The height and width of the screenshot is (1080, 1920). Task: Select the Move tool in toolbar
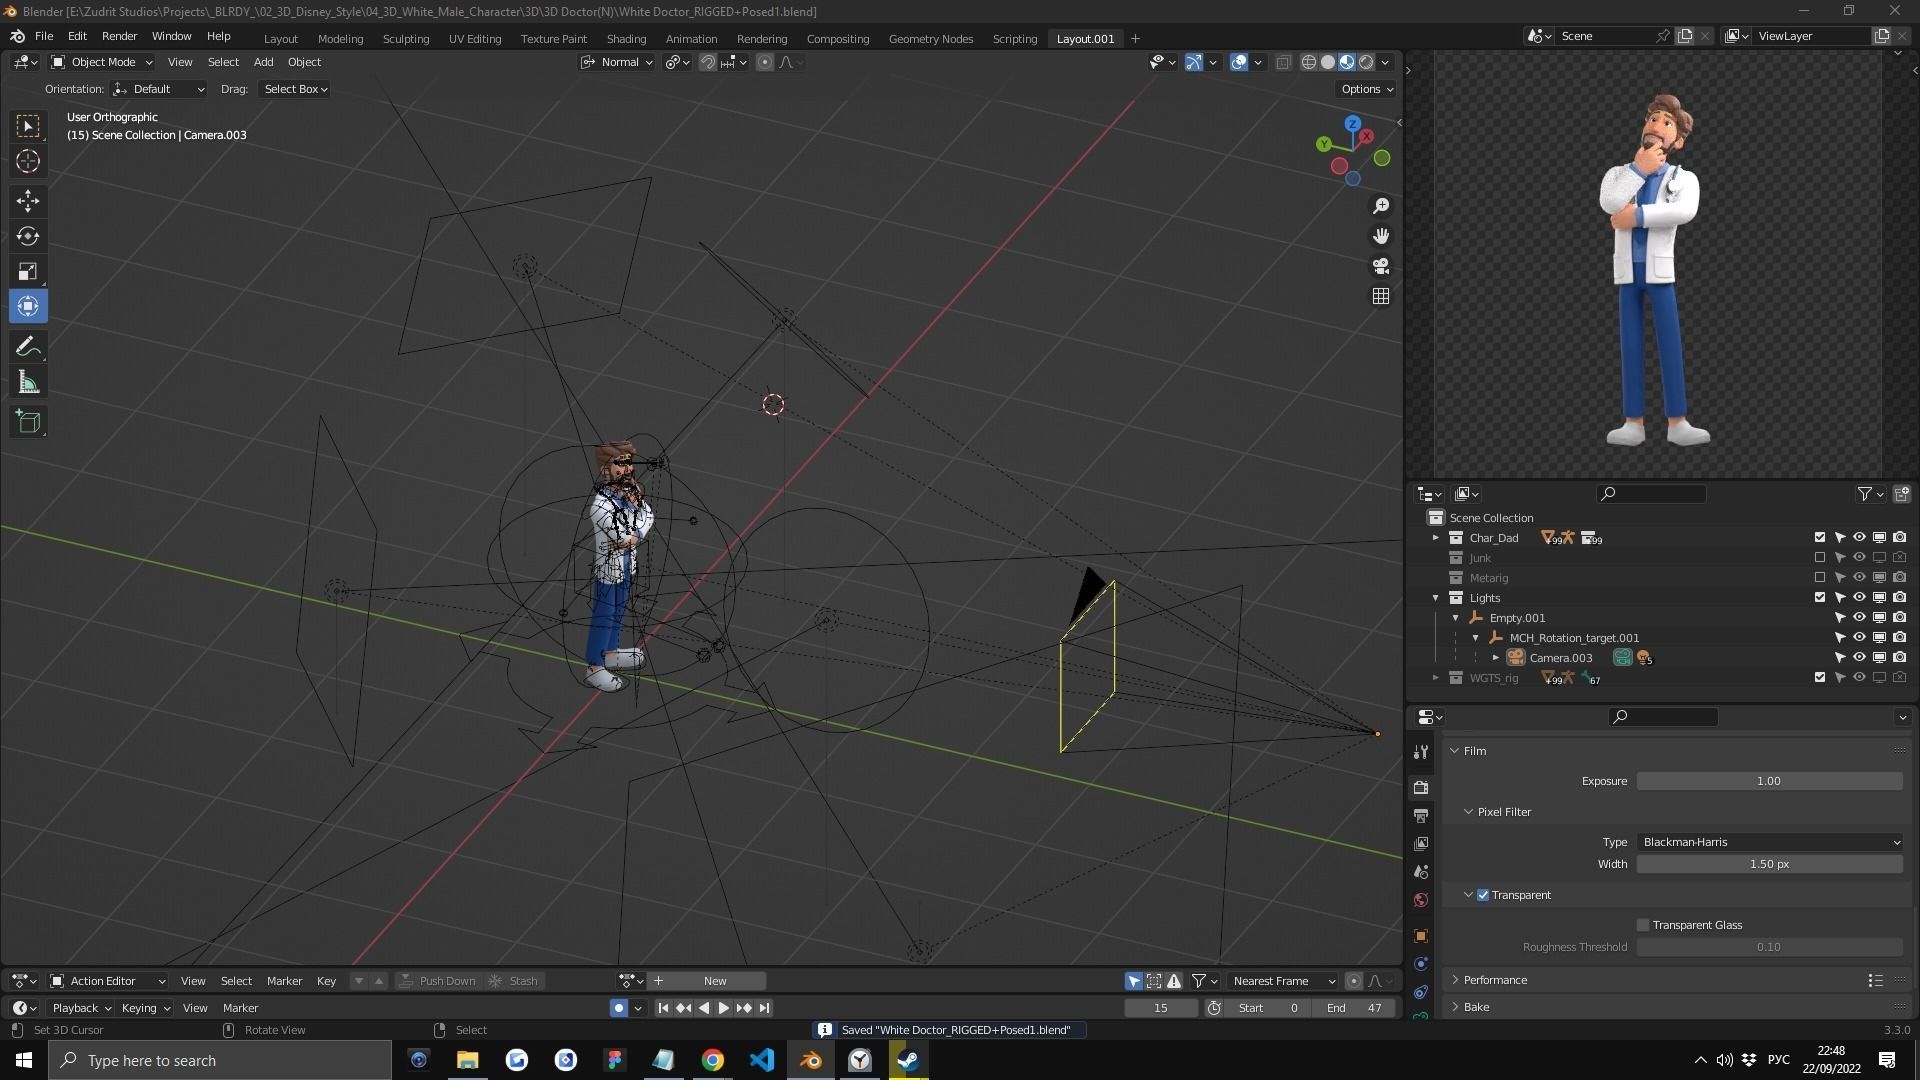tap(28, 201)
